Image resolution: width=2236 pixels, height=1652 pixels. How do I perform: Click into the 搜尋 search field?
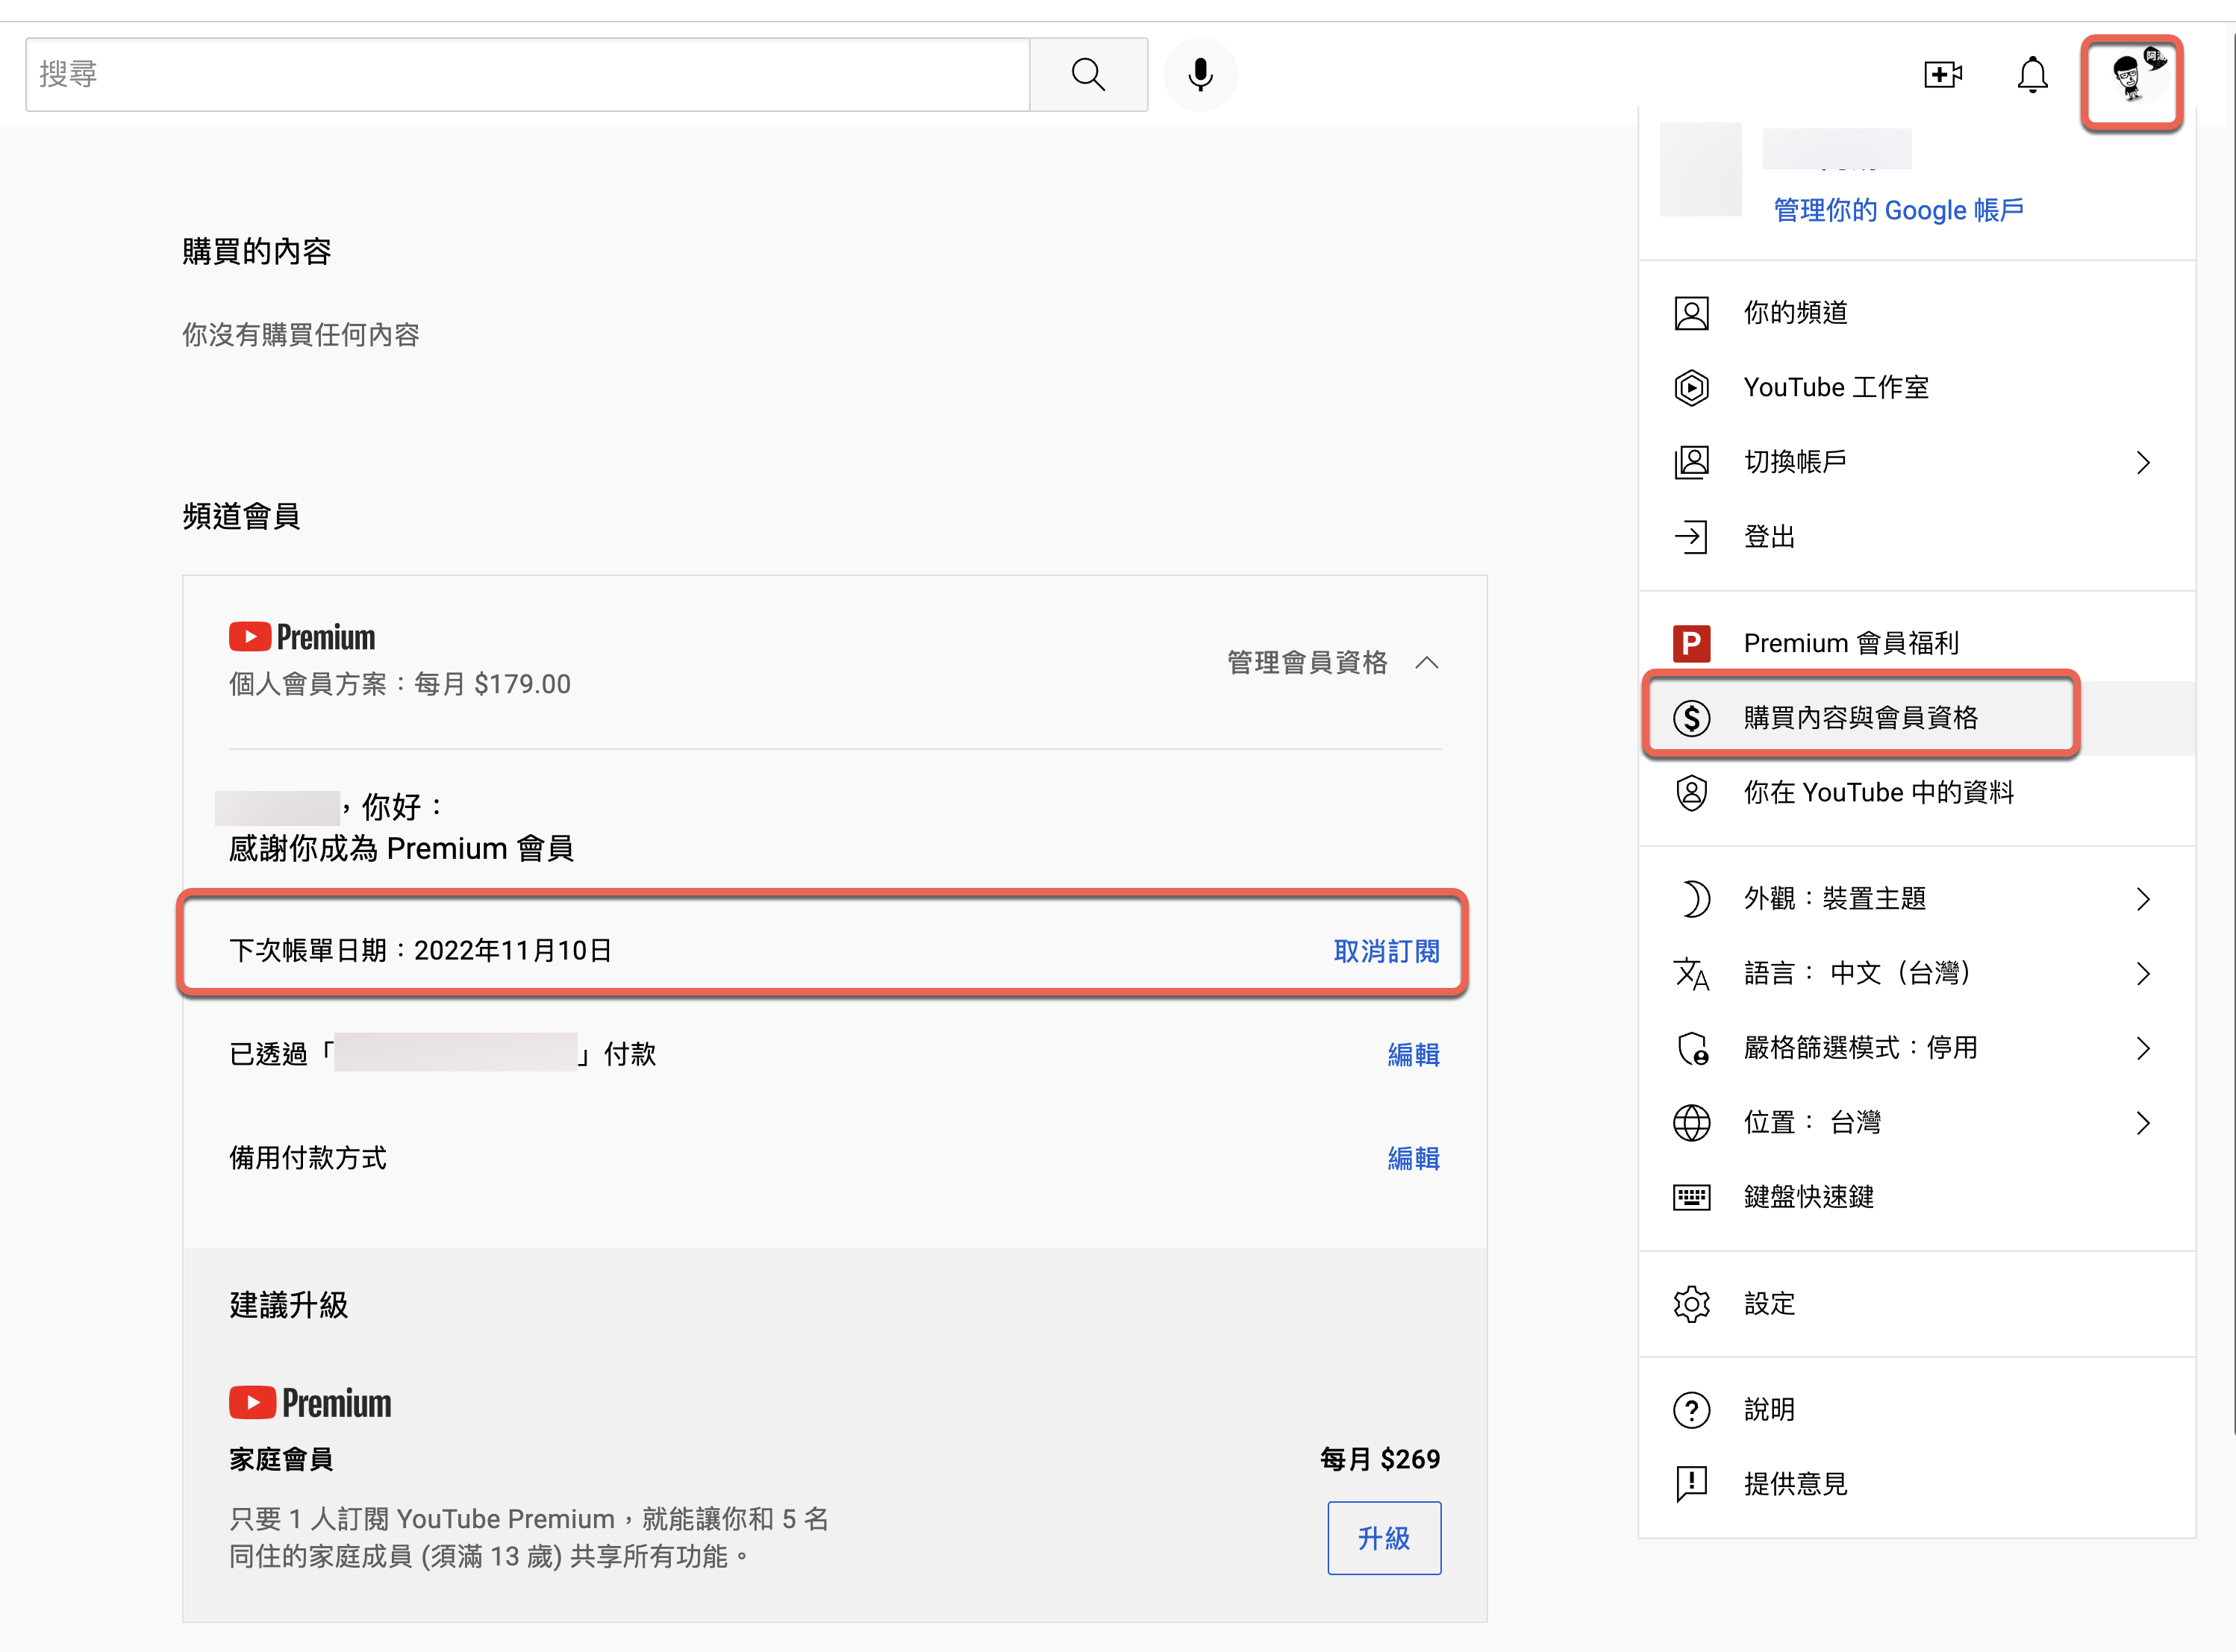pyautogui.click(x=527, y=75)
